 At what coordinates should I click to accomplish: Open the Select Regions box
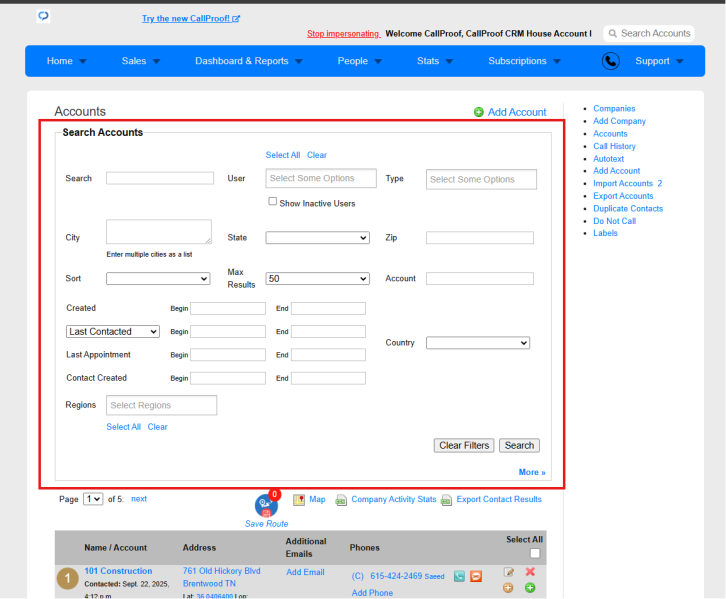[162, 406]
